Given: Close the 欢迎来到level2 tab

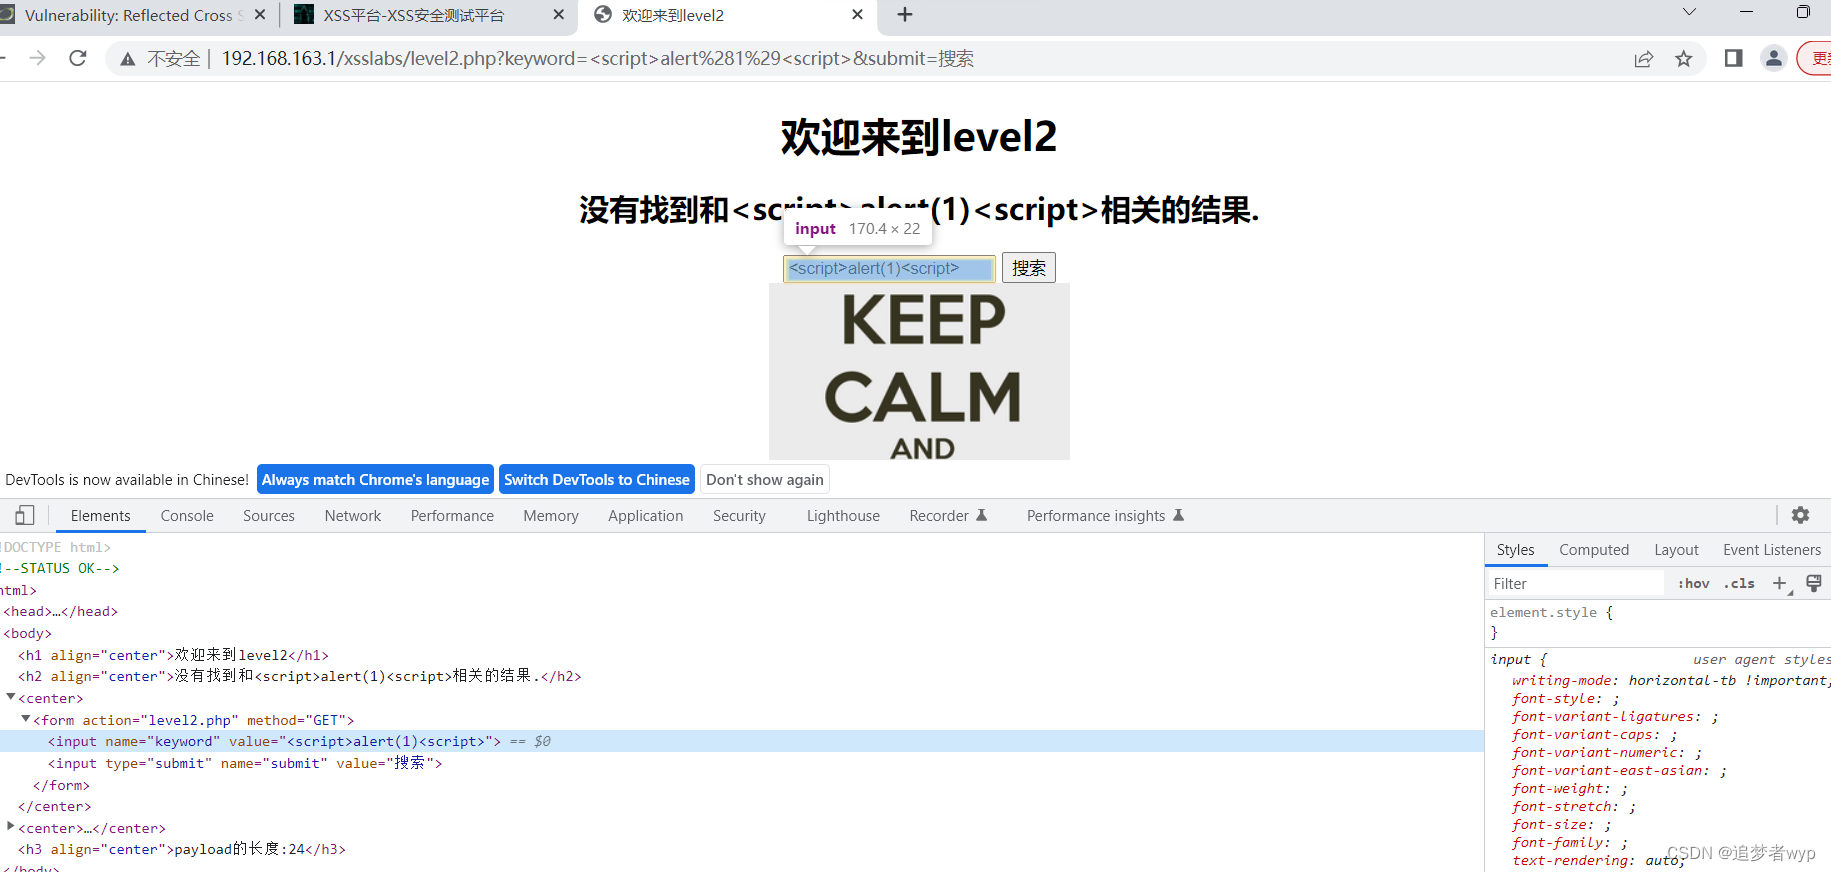Looking at the screenshot, I should [857, 15].
